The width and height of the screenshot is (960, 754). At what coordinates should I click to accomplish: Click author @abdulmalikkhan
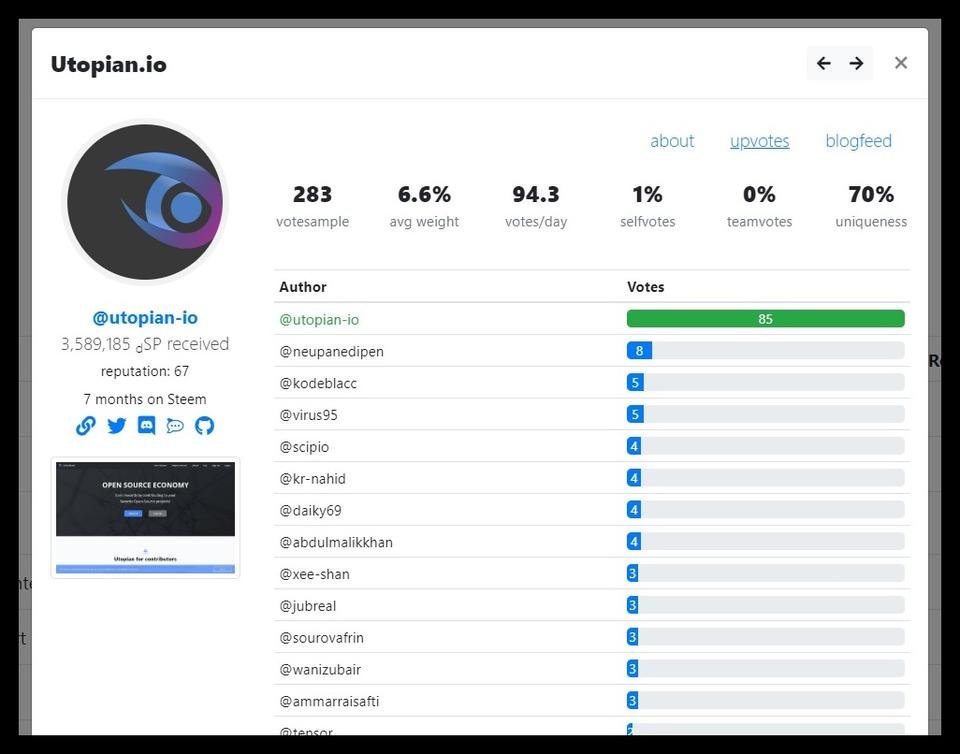(x=336, y=542)
